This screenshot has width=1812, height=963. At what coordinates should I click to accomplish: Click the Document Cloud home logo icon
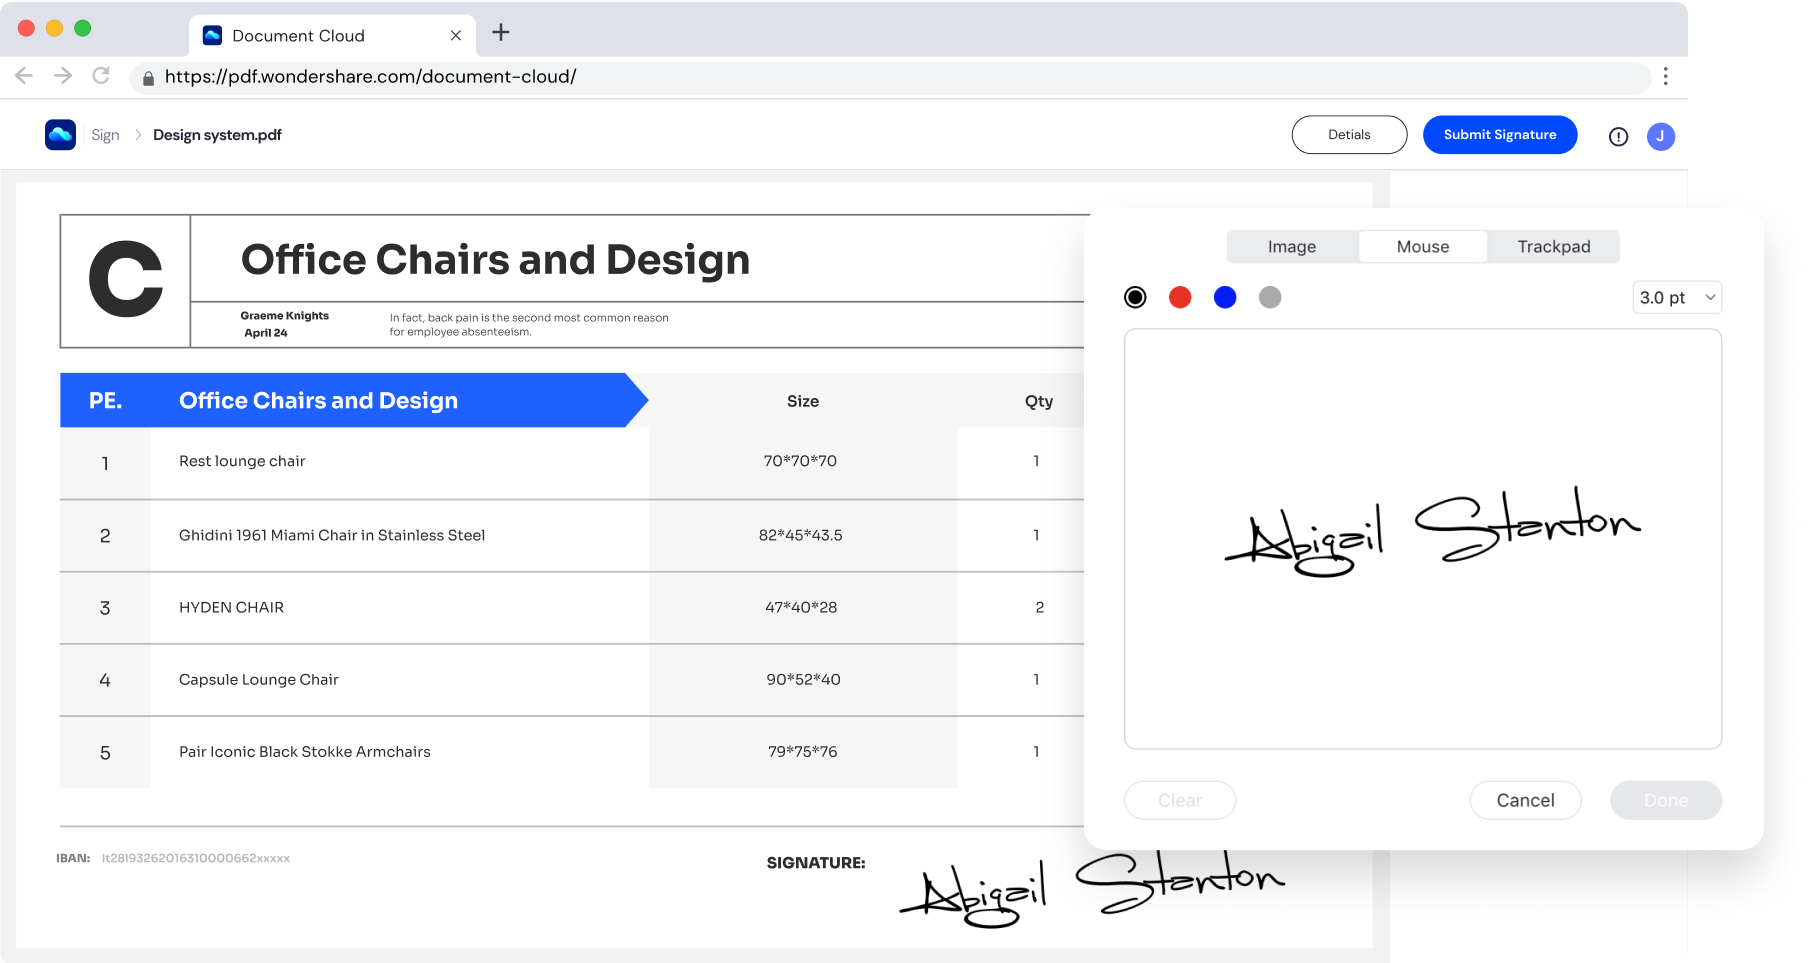(60, 135)
